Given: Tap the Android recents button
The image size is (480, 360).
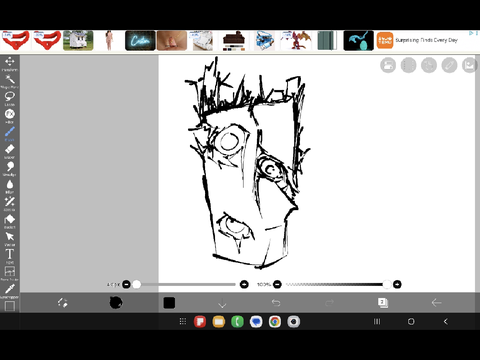Looking at the screenshot, I should pyautogui.click(x=377, y=321).
